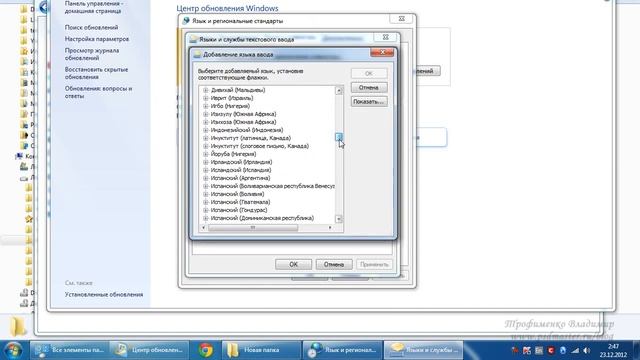
Task: Select Исикоза (Южная Африка) in the list
Action: (x=243, y=122)
